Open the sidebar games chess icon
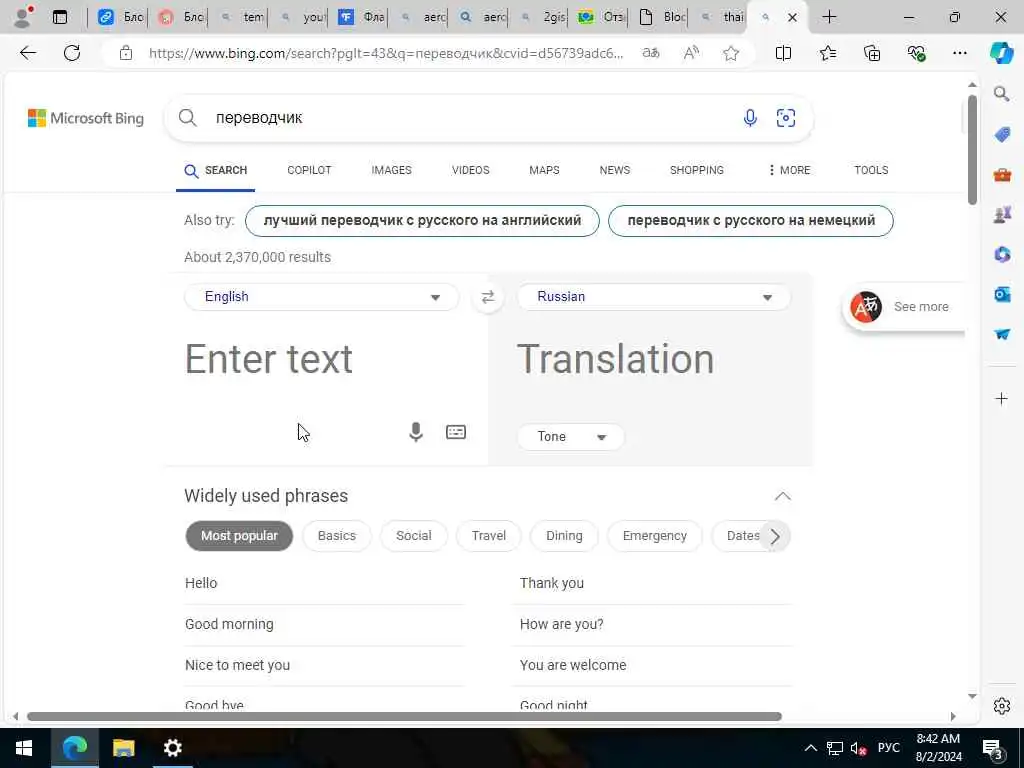Image resolution: width=1024 pixels, height=768 pixels. point(1002,214)
